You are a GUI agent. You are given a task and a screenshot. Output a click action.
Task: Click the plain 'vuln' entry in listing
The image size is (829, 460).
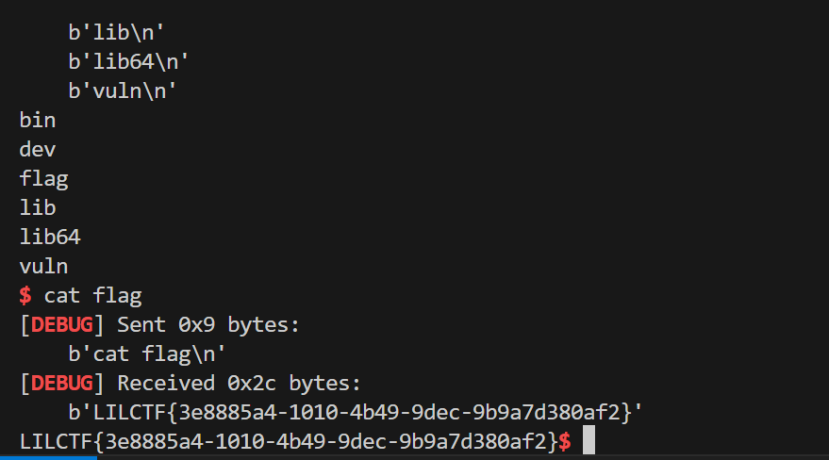tap(44, 266)
